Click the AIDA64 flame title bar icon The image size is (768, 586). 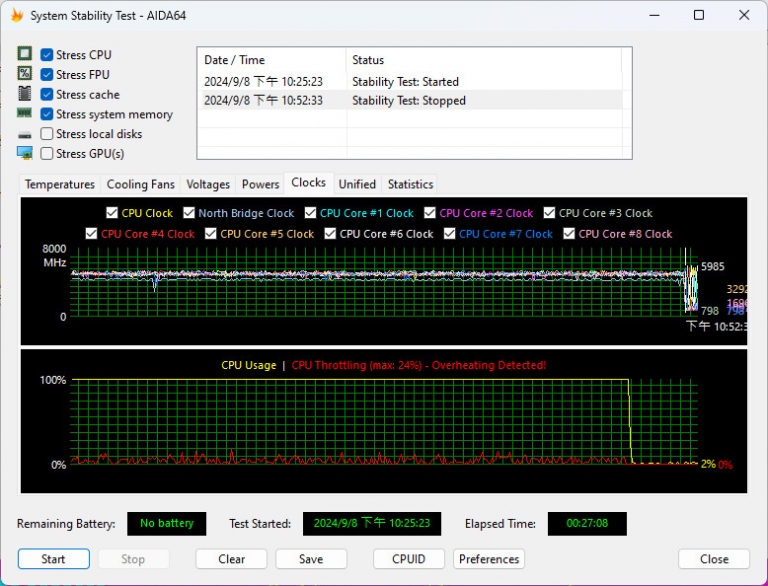click(x=17, y=16)
